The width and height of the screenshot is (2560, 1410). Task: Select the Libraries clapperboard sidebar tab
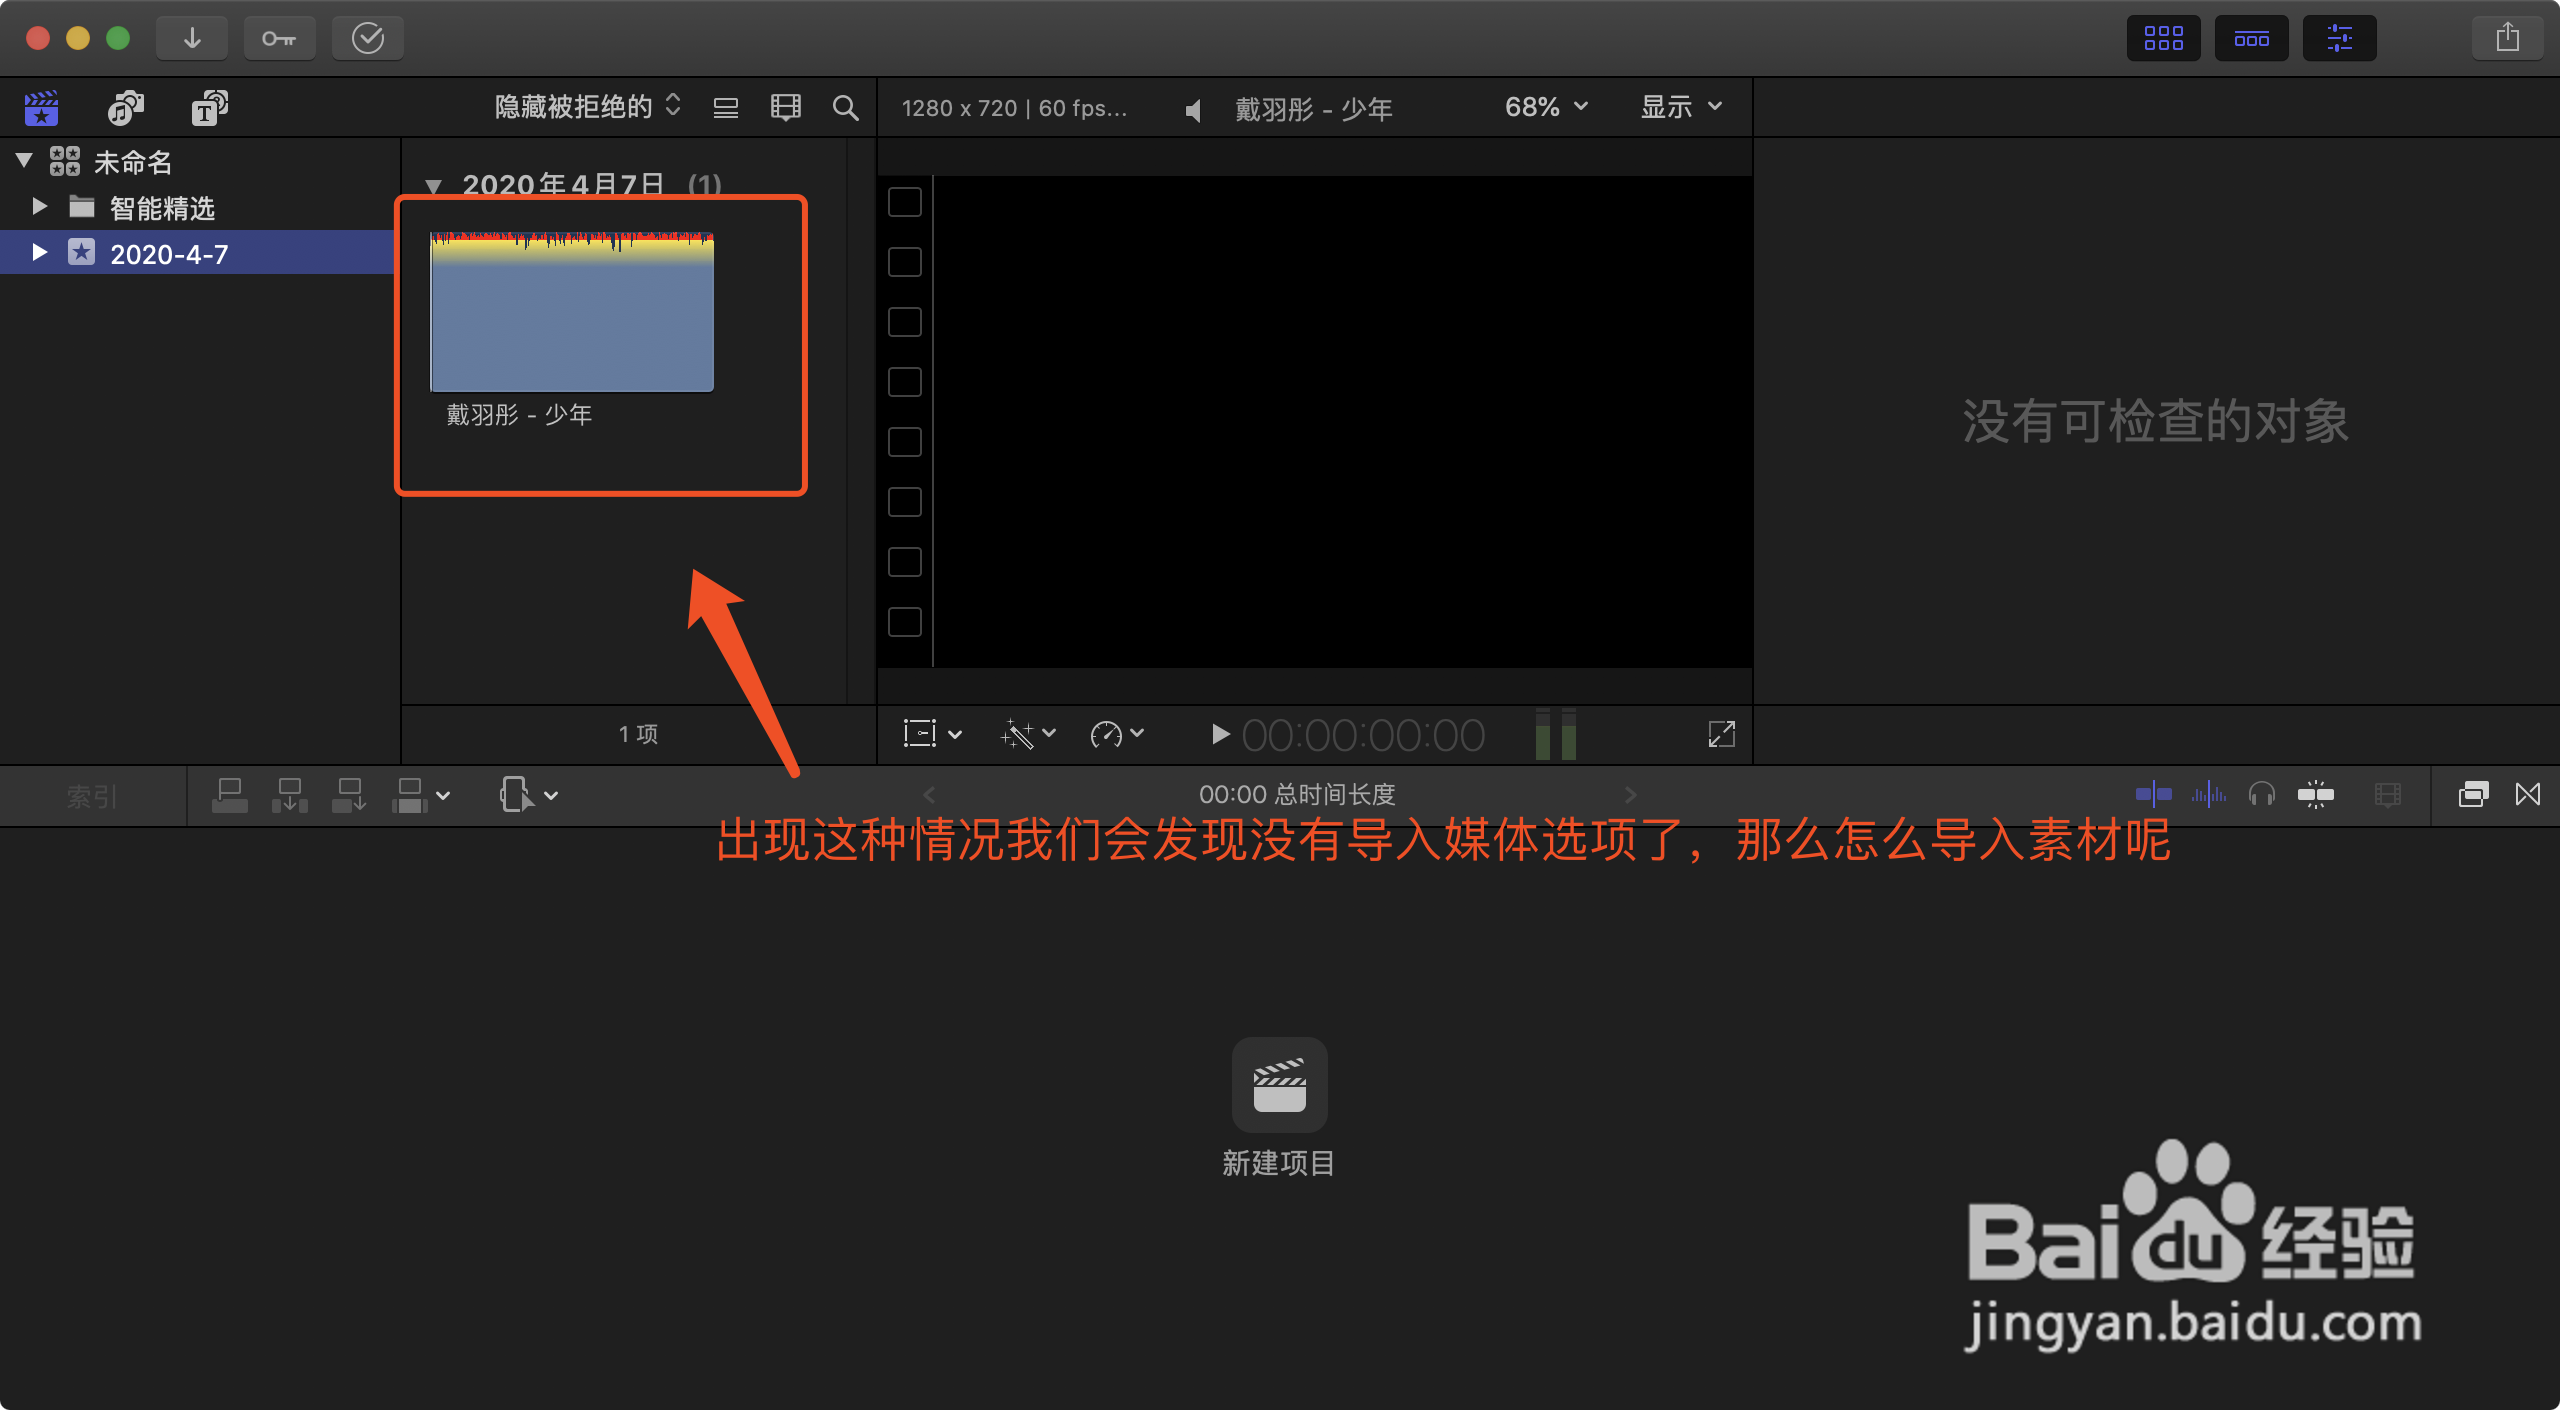[40, 107]
